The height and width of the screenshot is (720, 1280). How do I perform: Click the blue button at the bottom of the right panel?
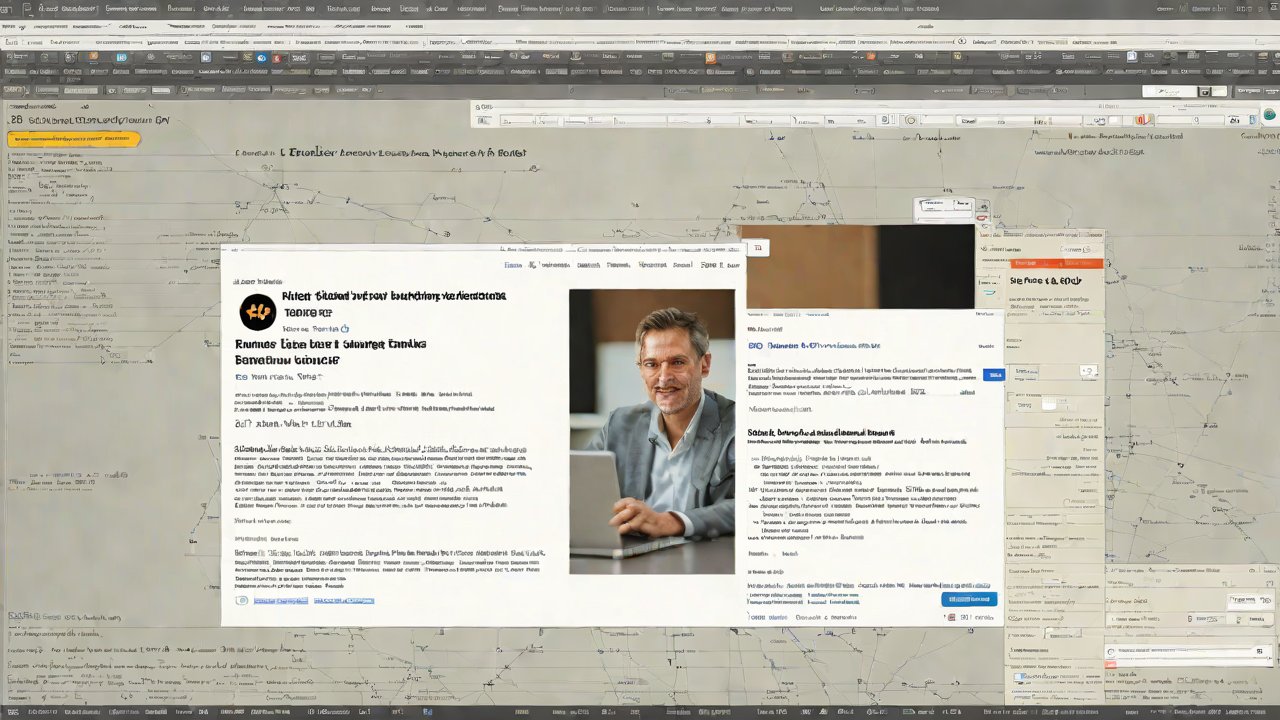968,599
